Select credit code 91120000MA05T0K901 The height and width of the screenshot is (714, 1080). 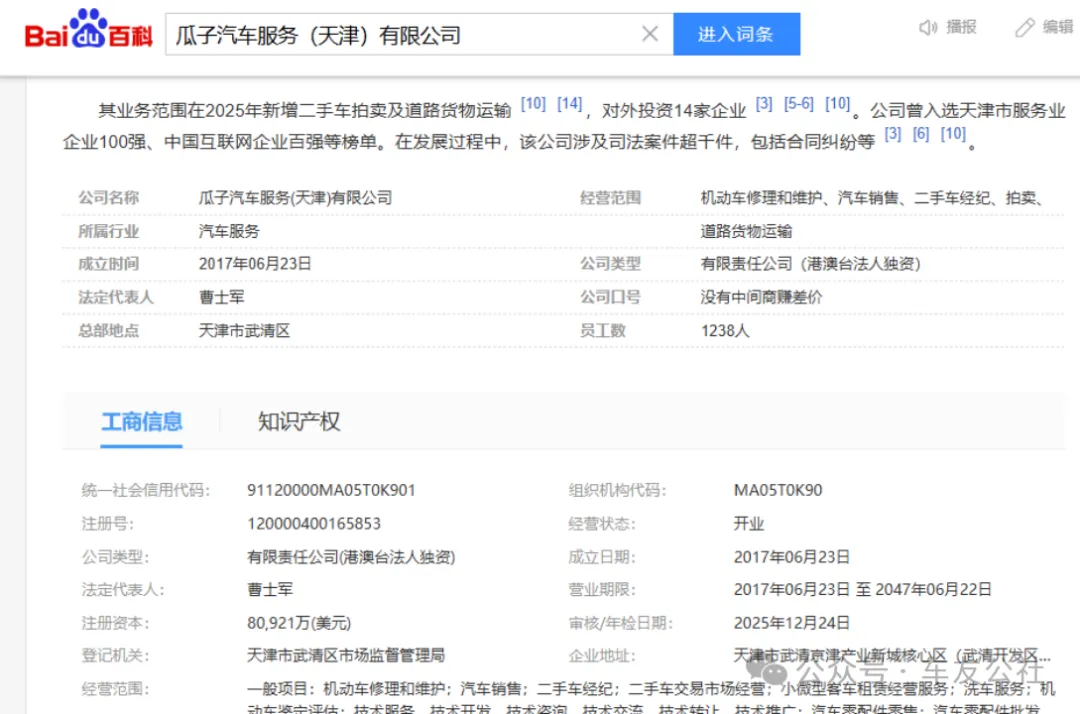(331, 490)
